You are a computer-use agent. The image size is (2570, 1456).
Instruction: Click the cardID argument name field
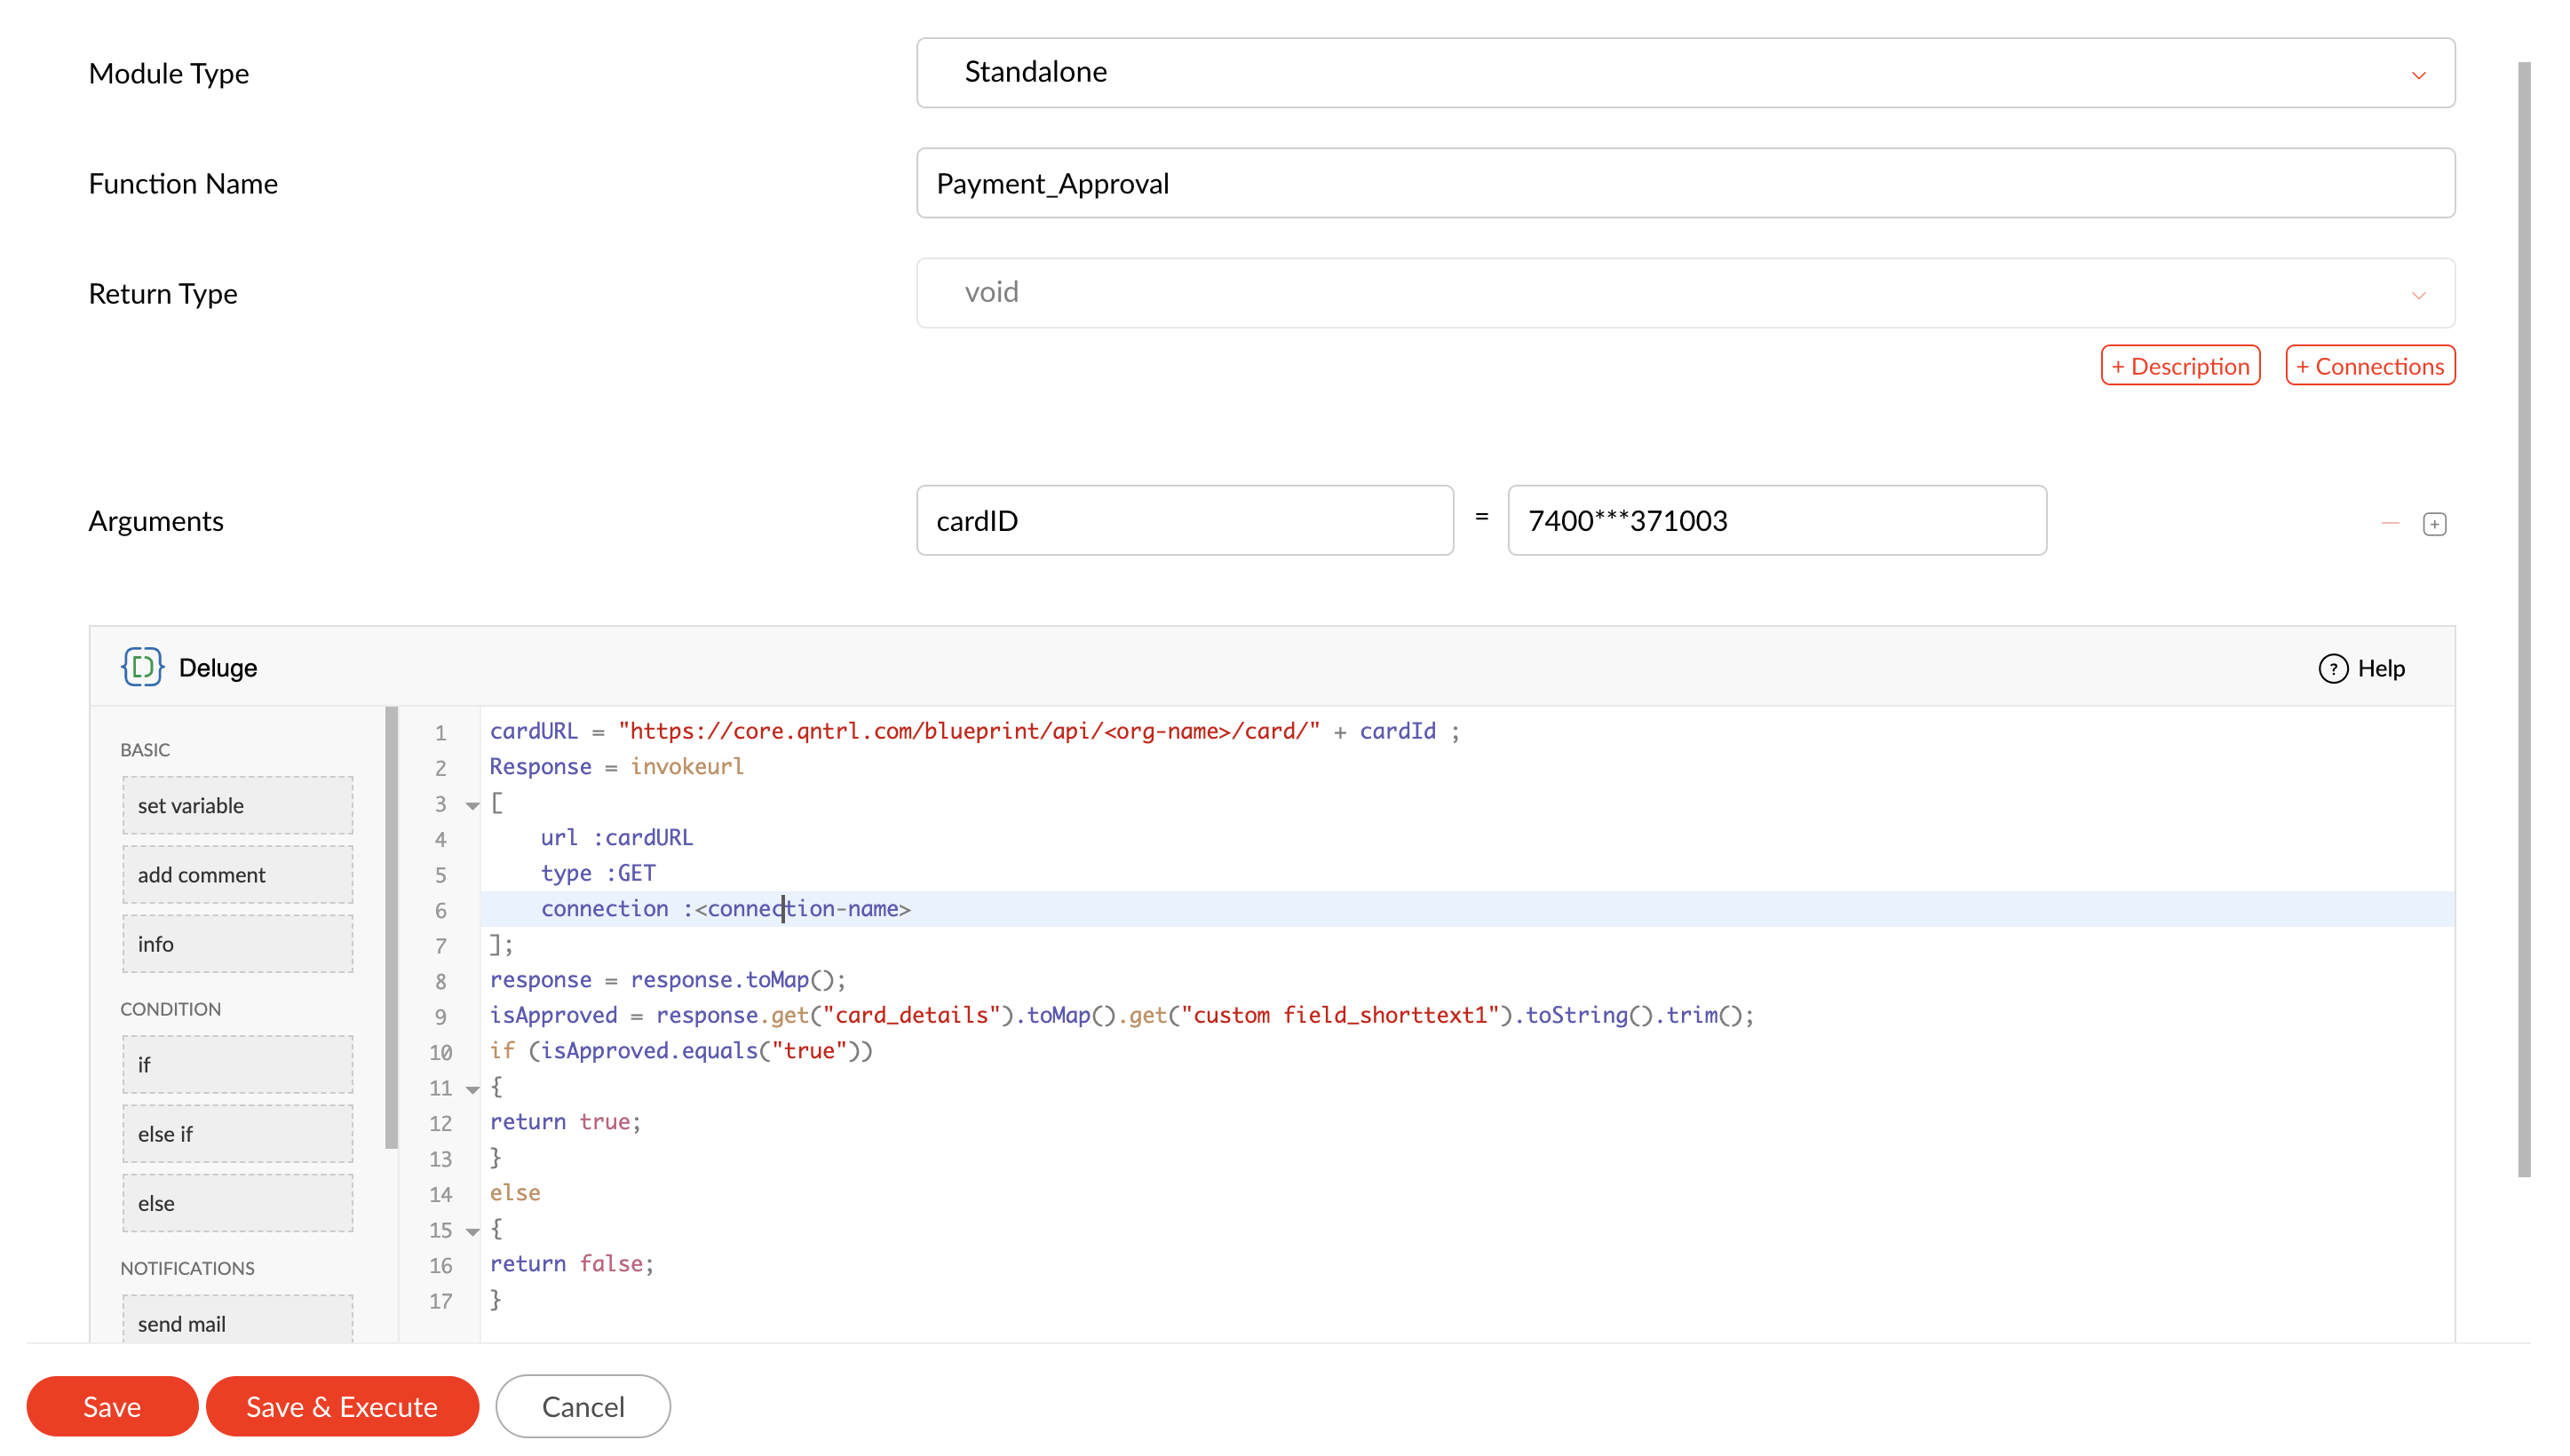click(1184, 520)
